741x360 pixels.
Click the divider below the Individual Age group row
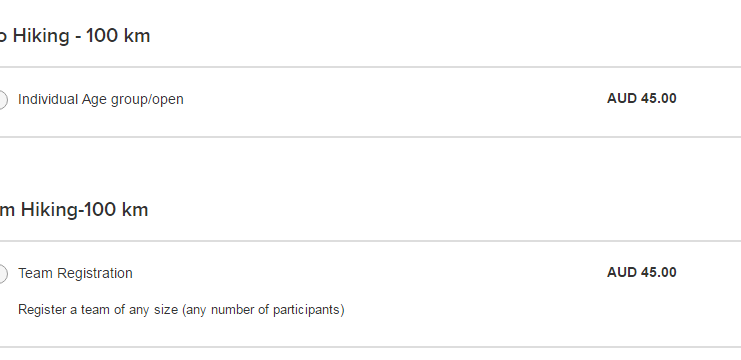370,137
